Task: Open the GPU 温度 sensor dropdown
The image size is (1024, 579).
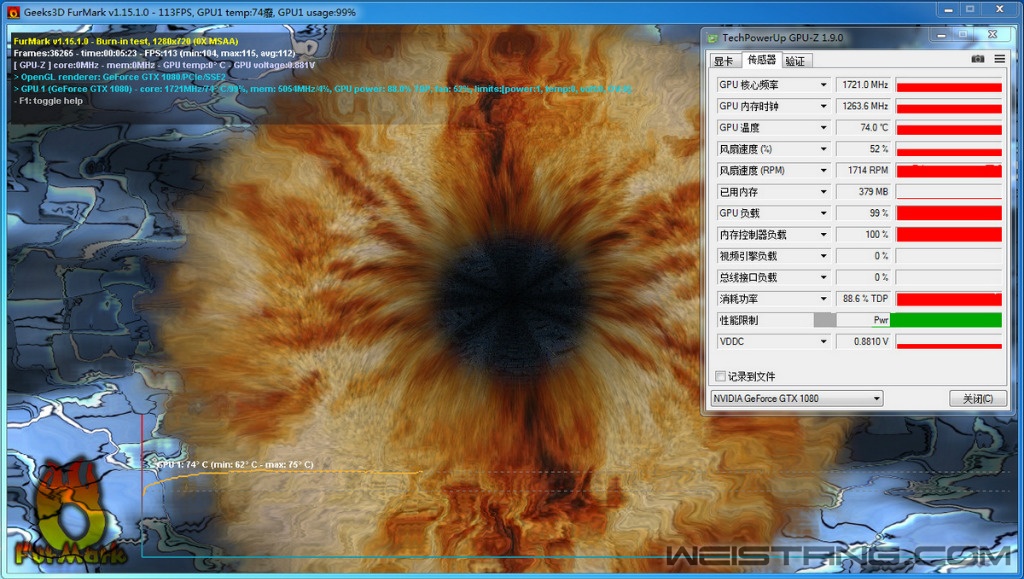Action: [823, 128]
